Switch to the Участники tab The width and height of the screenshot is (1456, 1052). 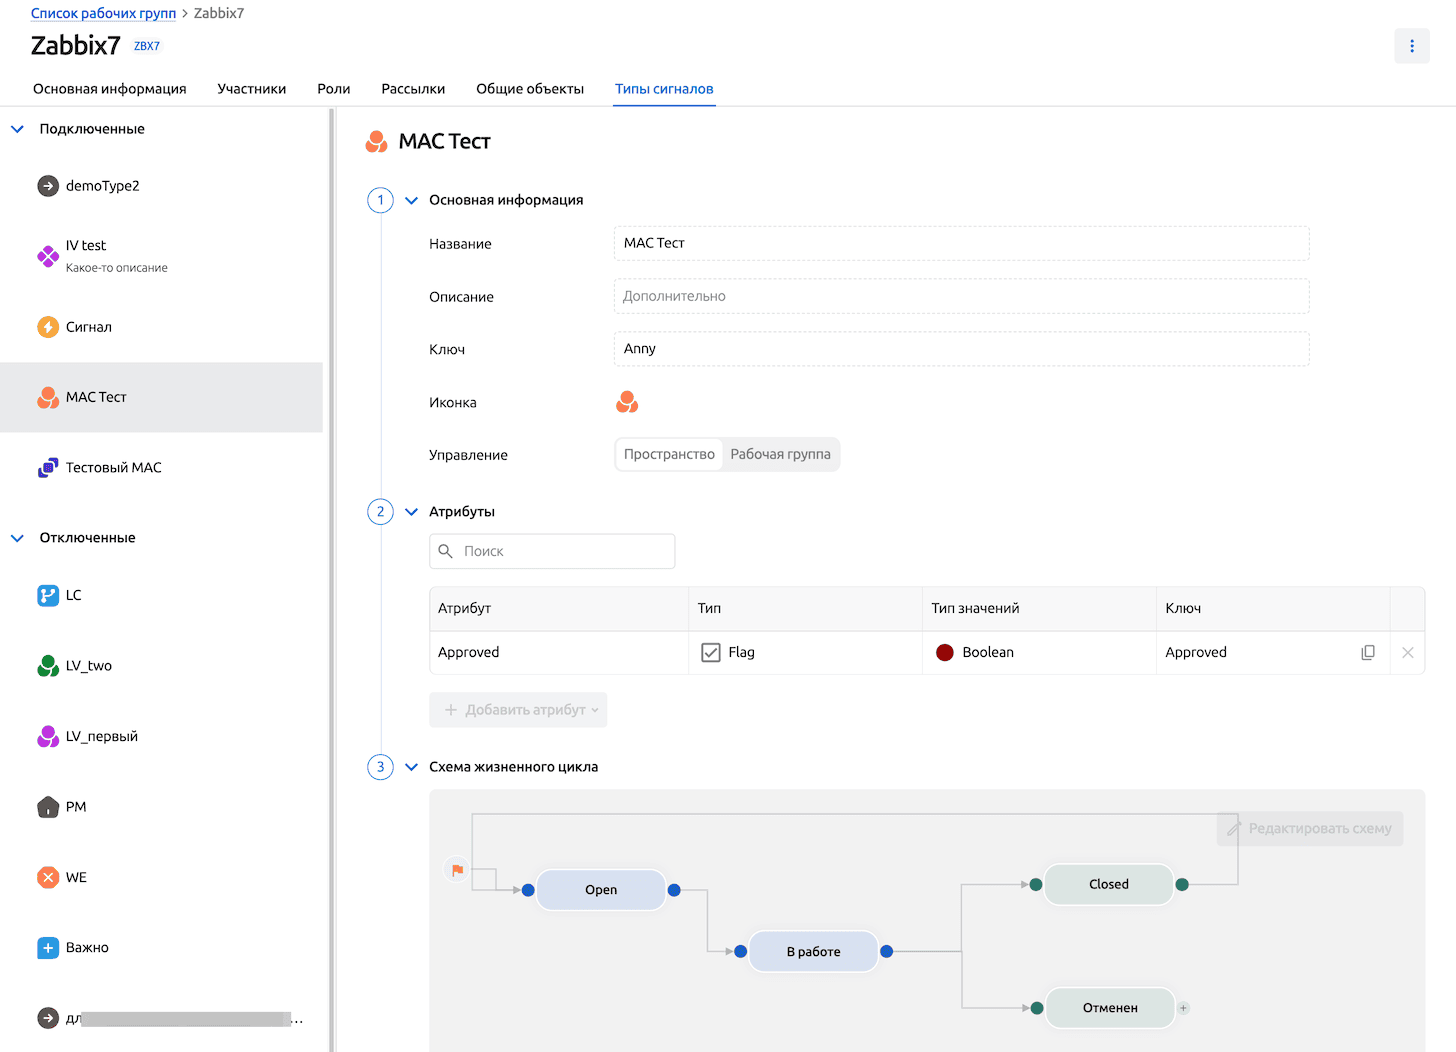(251, 89)
